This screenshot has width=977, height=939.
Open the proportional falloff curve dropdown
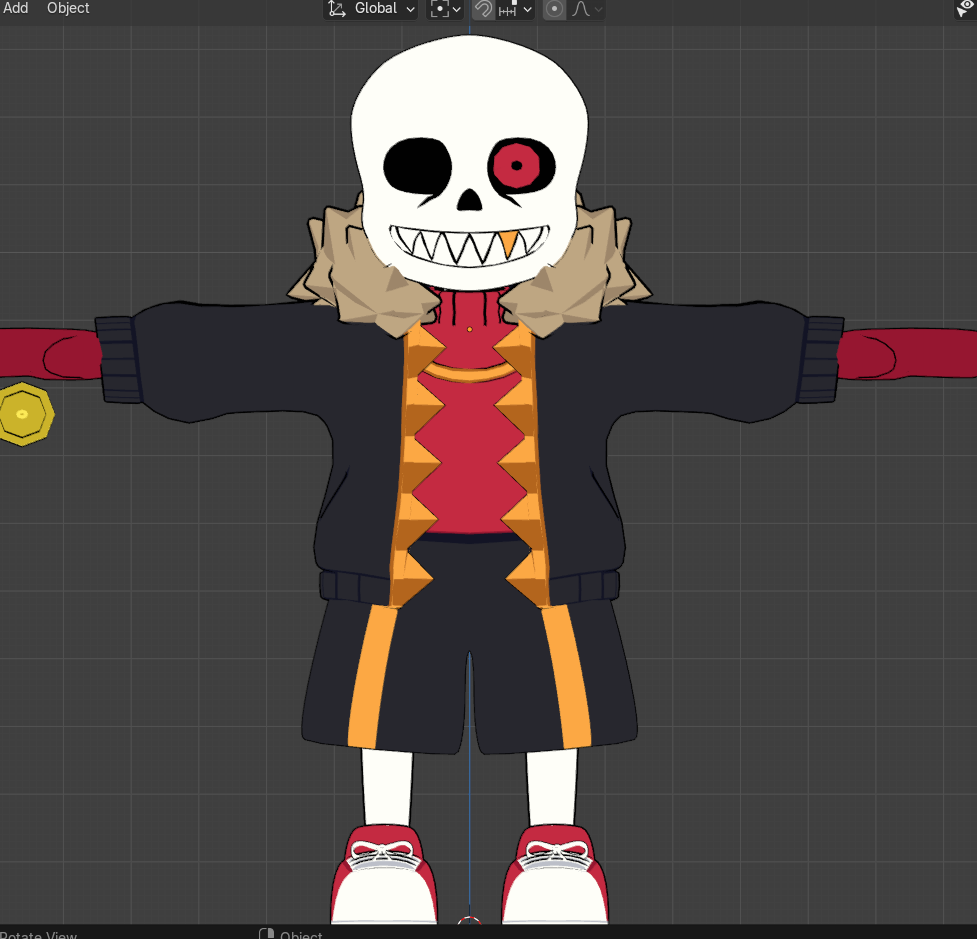point(586,9)
